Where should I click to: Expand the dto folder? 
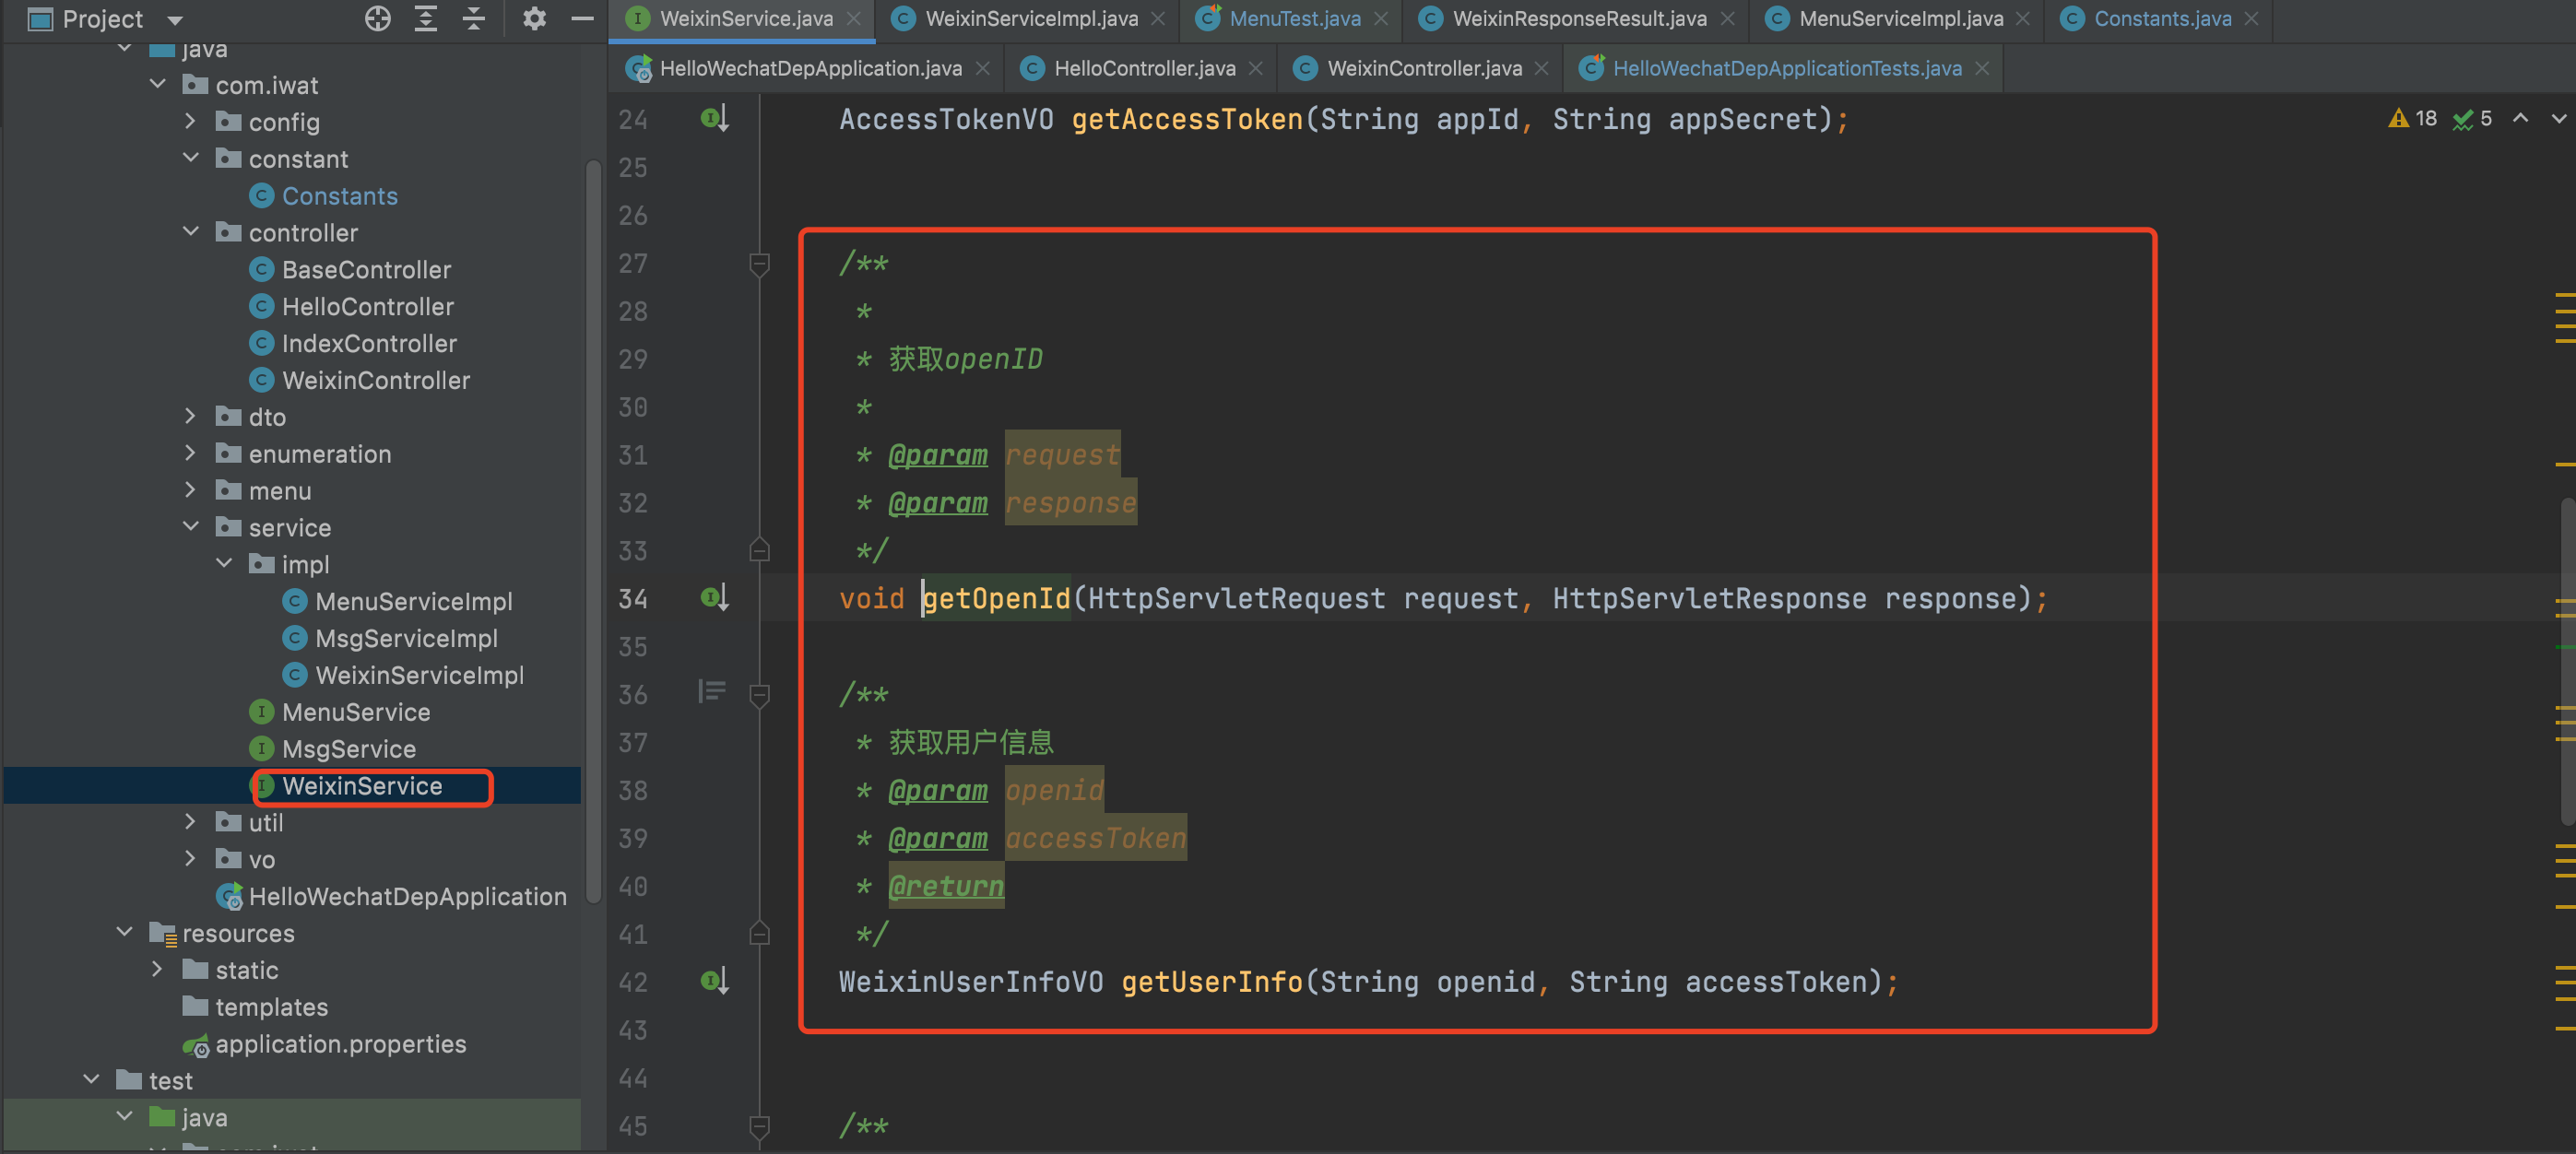[191, 416]
